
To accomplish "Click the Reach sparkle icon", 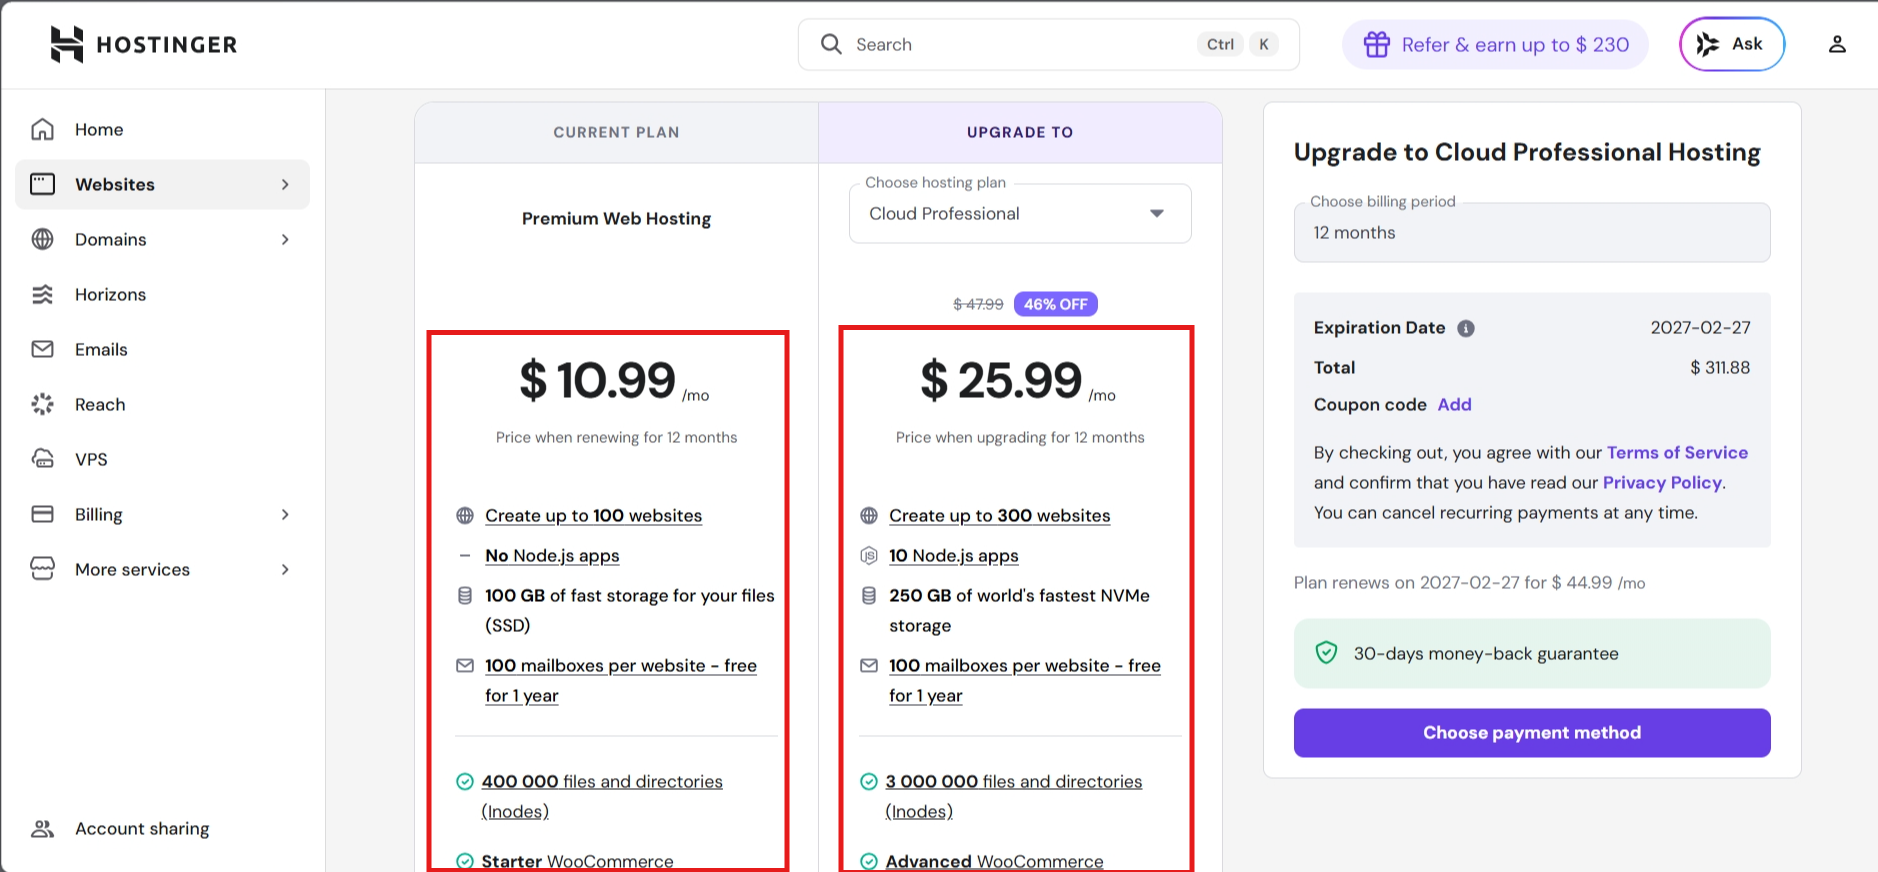I will click(x=42, y=404).
